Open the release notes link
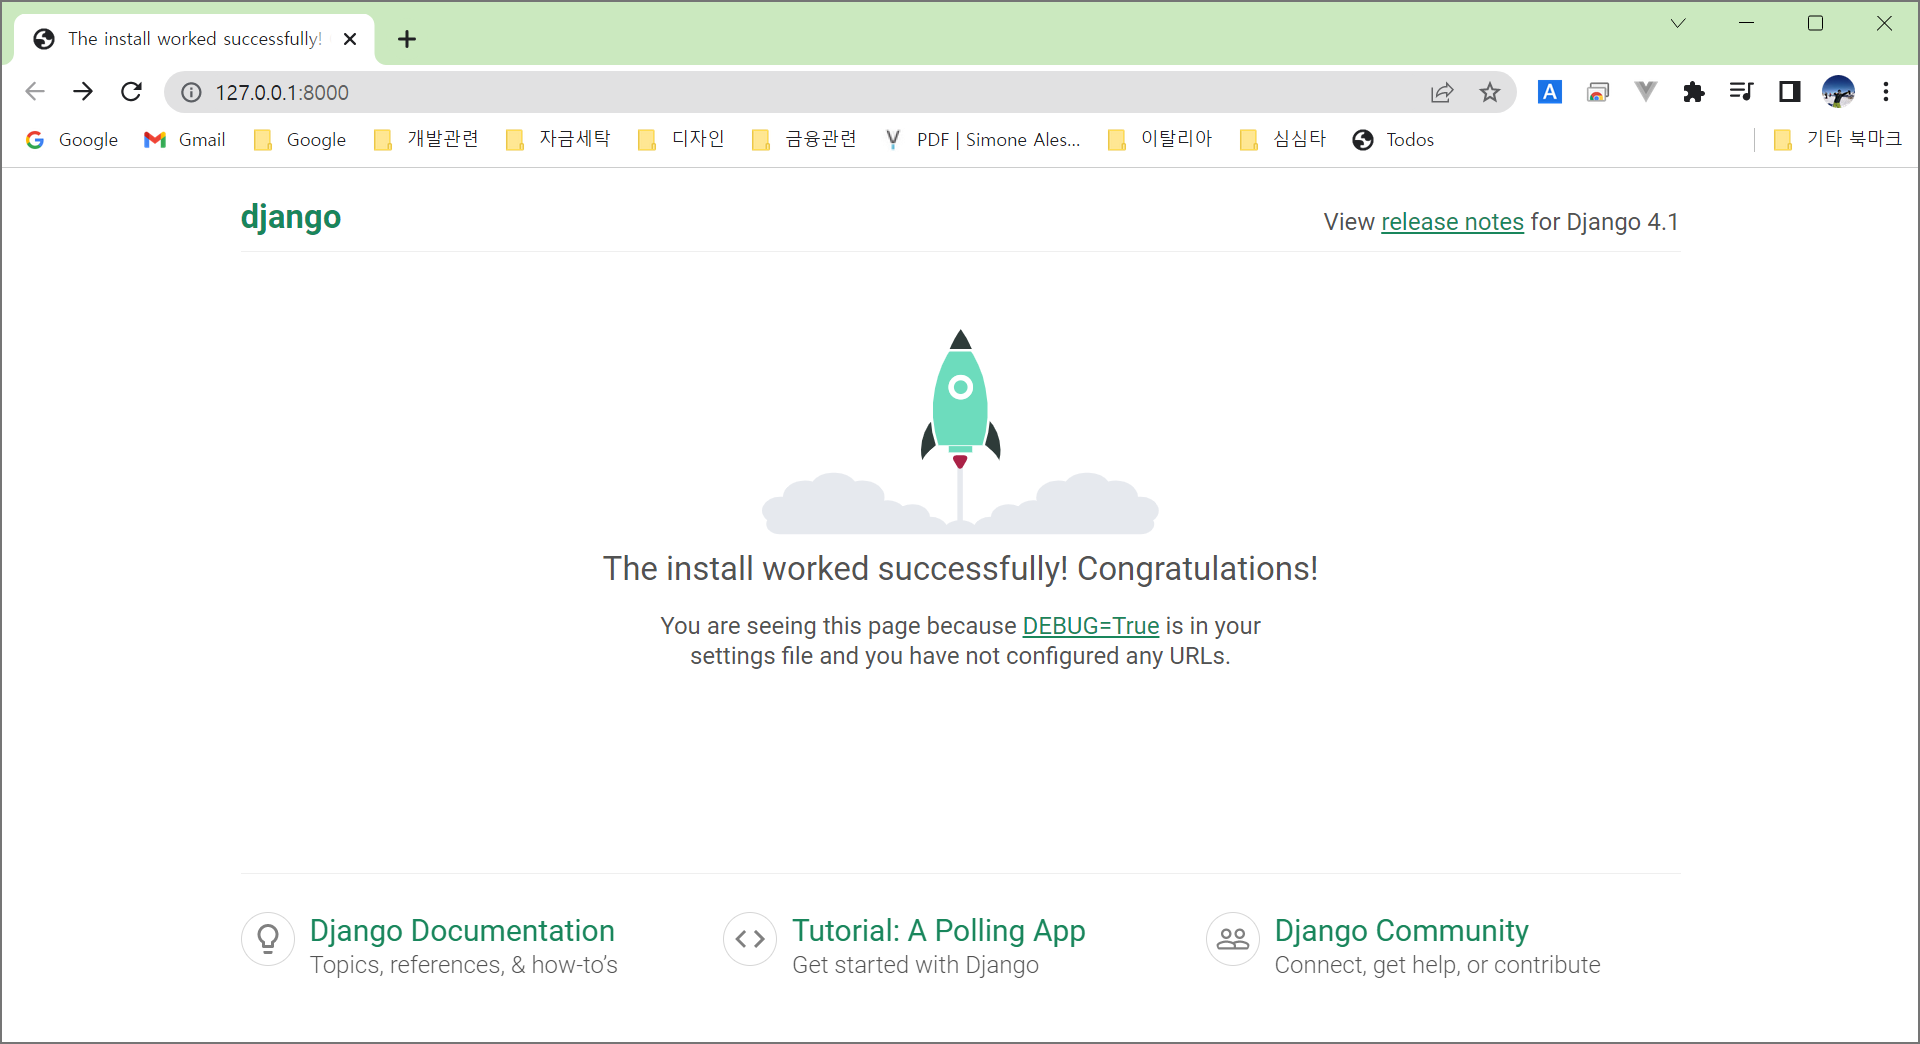This screenshot has height=1044, width=1920. [x=1452, y=222]
